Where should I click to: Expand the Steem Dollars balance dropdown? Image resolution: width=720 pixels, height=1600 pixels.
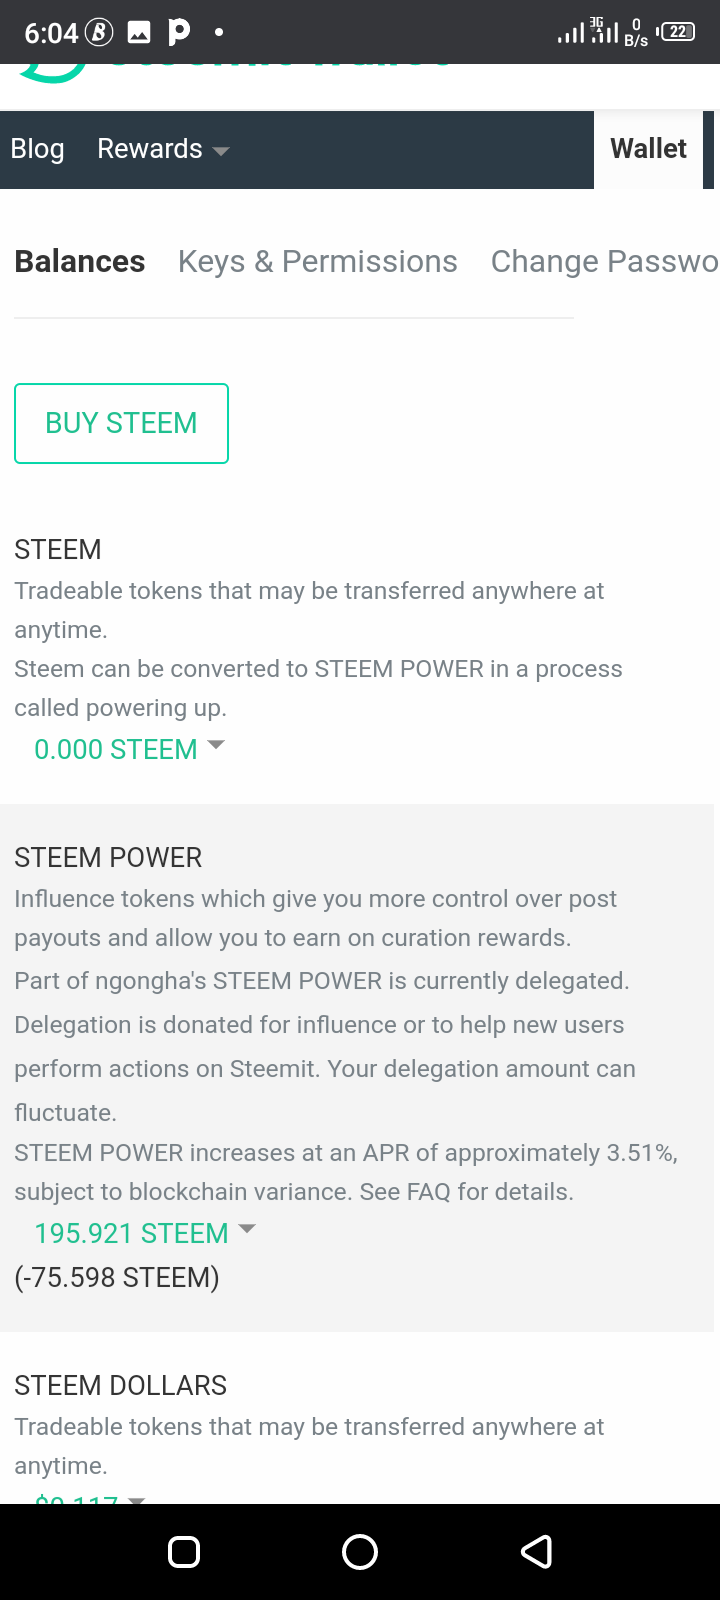[90, 1499]
